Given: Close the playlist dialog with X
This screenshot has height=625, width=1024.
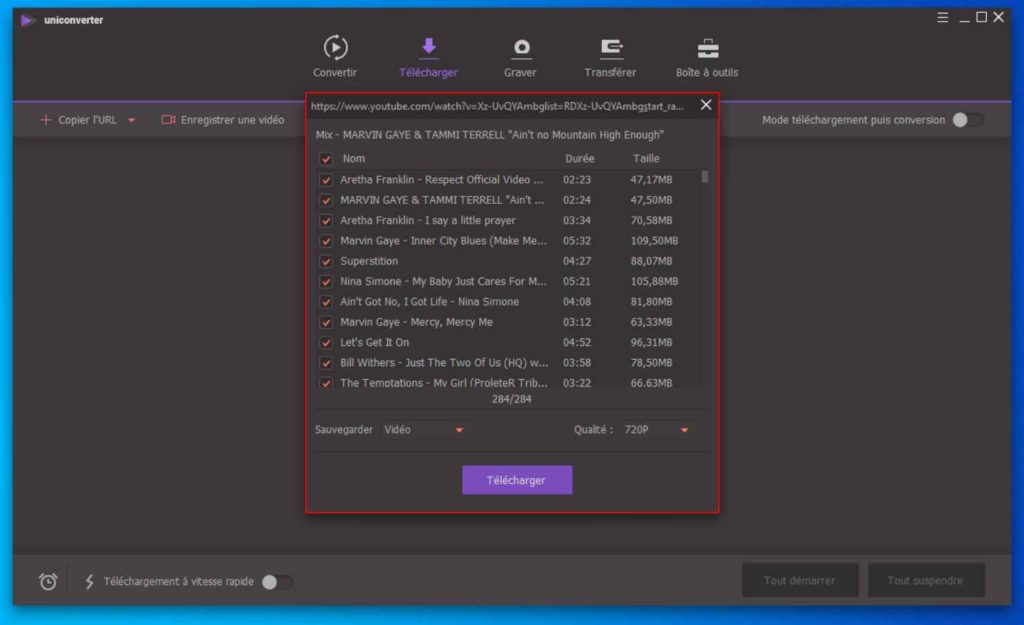Looking at the screenshot, I should click(706, 104).
